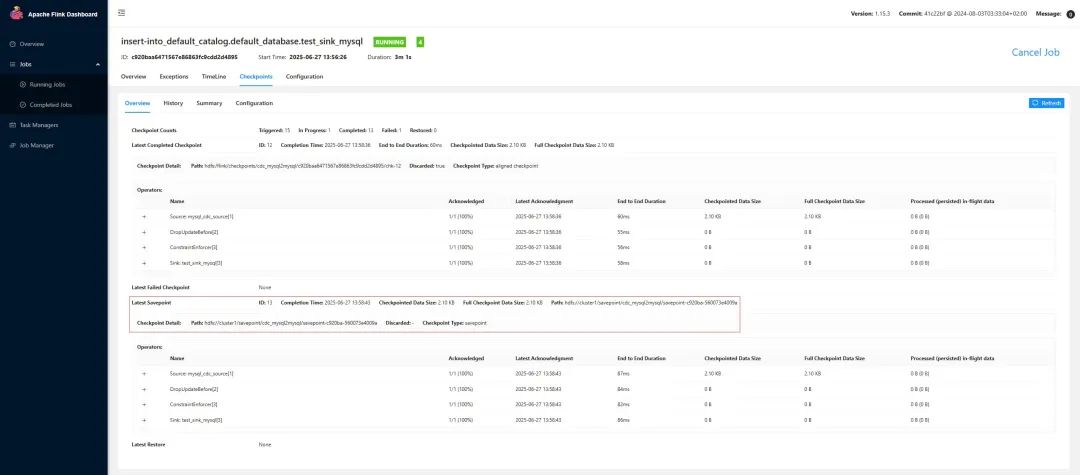
Task: Click the job title insert-into_default_catalog.default_database.test_sink_mysql
Action: (x=242, y=41)
